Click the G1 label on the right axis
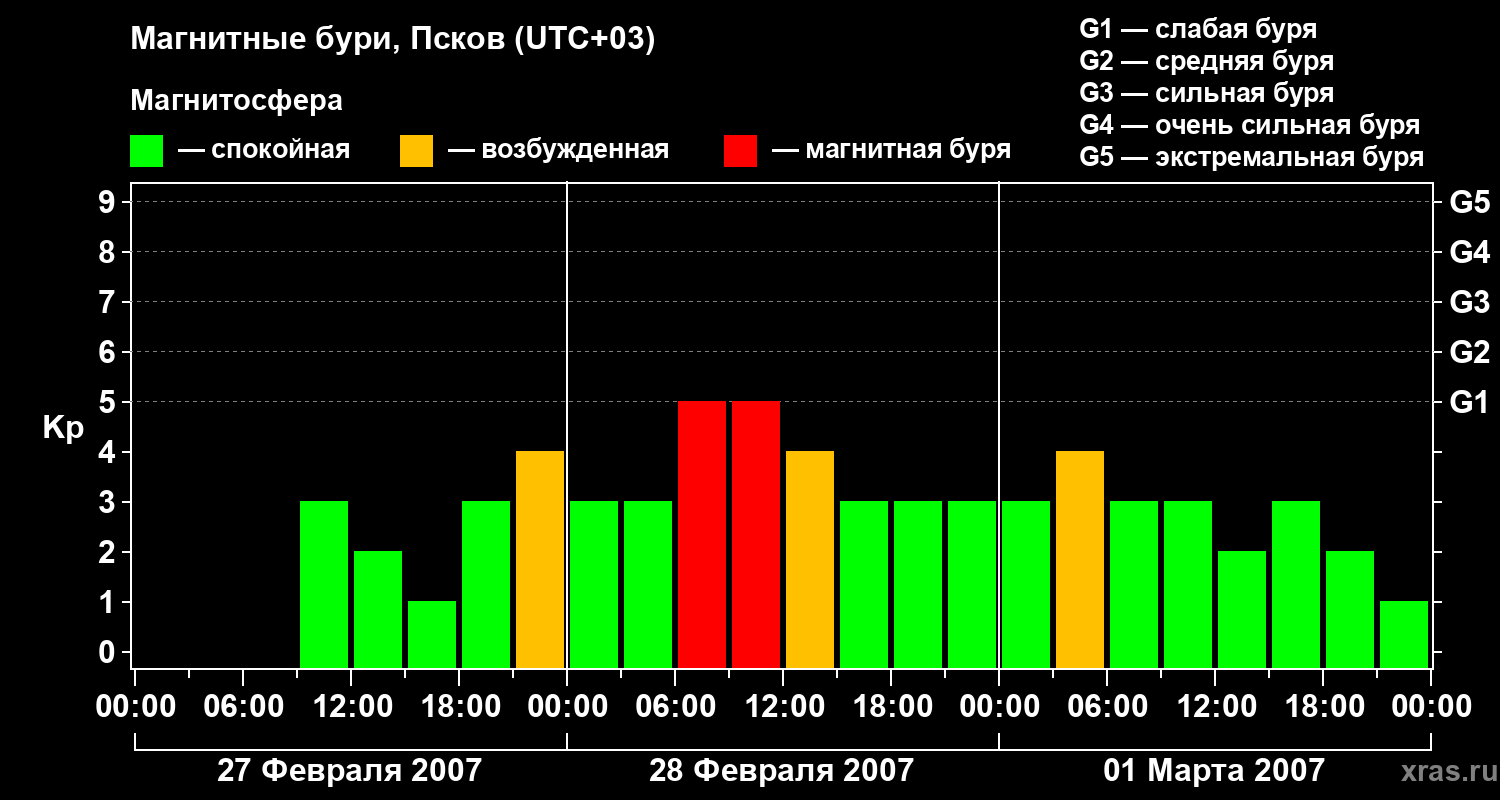 pos(1470,402)
